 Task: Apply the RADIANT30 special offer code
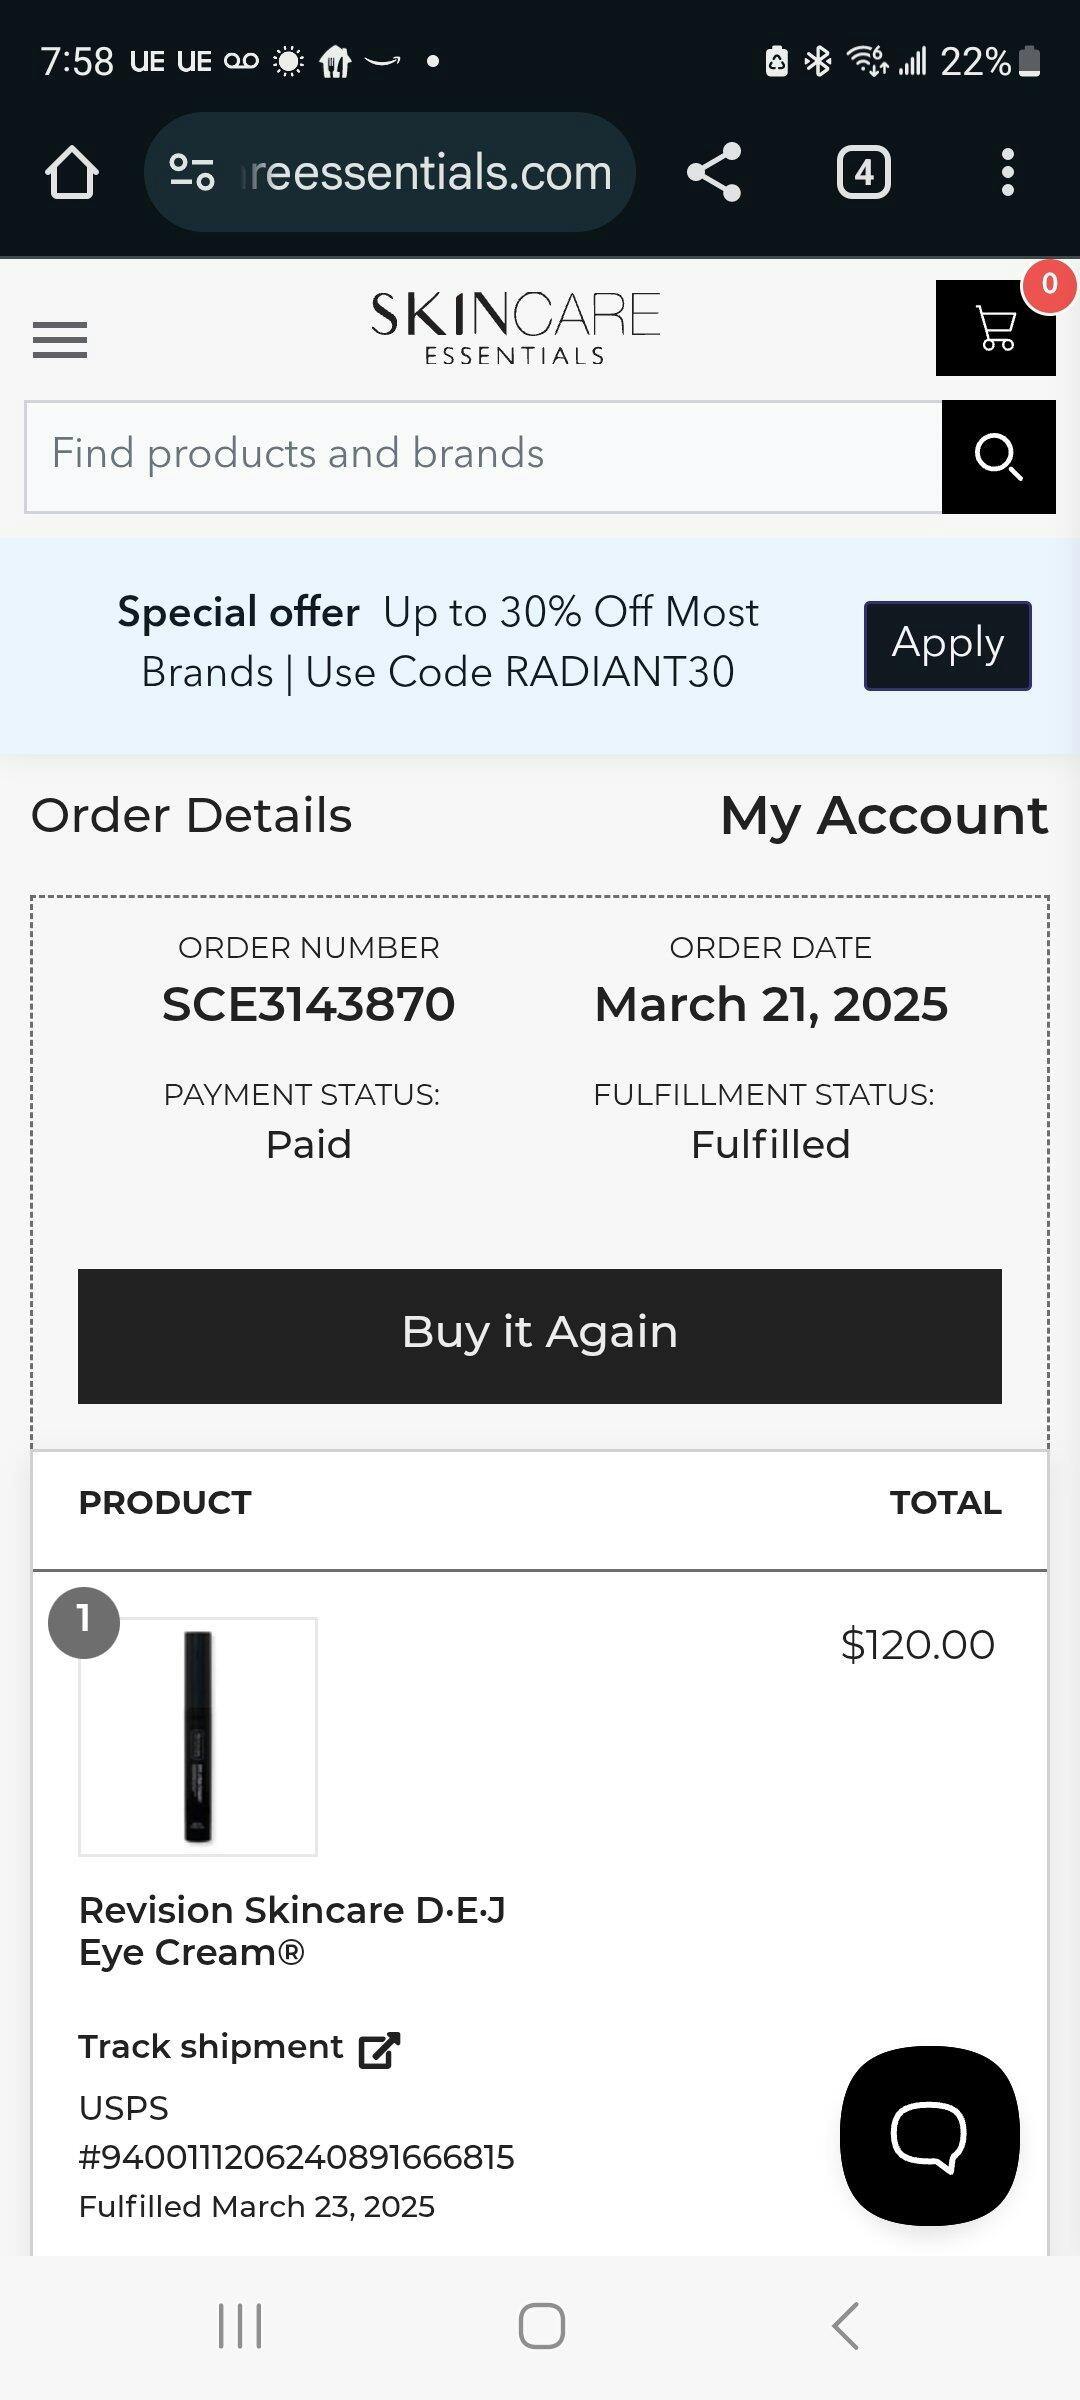(947, 645)
